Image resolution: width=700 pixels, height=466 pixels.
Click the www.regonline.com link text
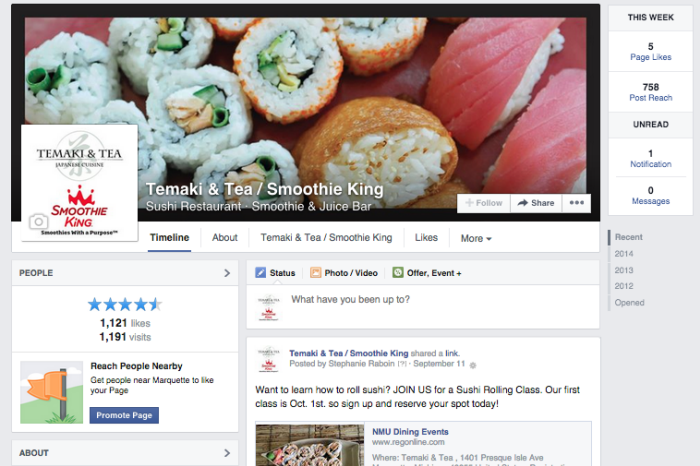click(408, 442)
